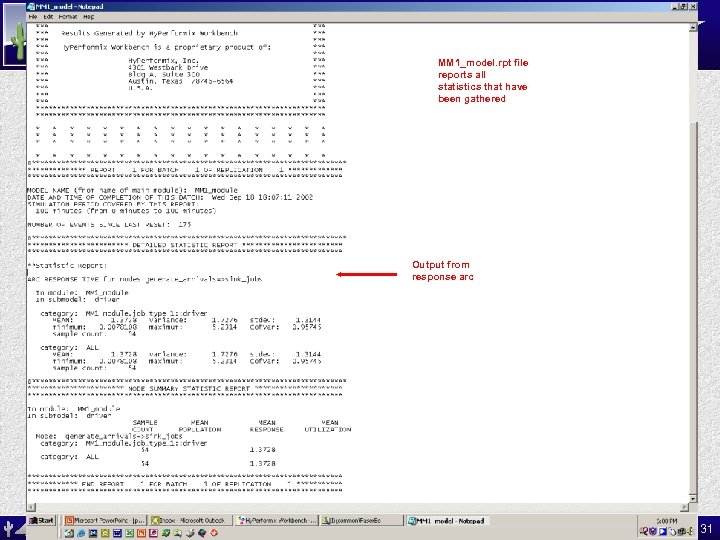Open the Format menu in Notepad

pos(68,17)
